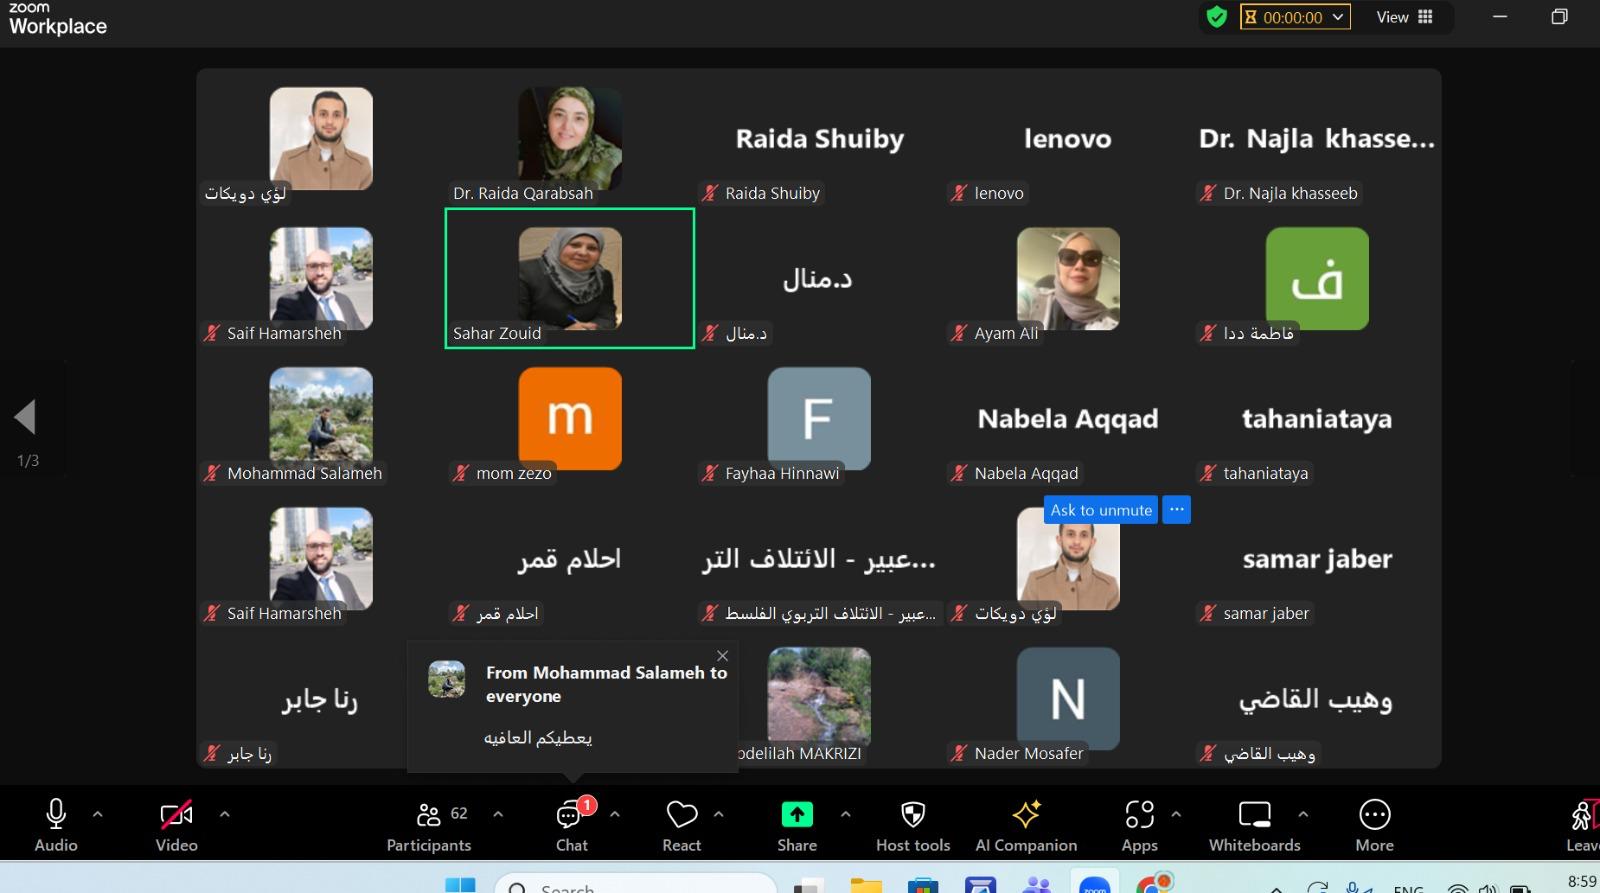Open the More options ellipsis icon

pyautogui.click(x=1375, y=815)
